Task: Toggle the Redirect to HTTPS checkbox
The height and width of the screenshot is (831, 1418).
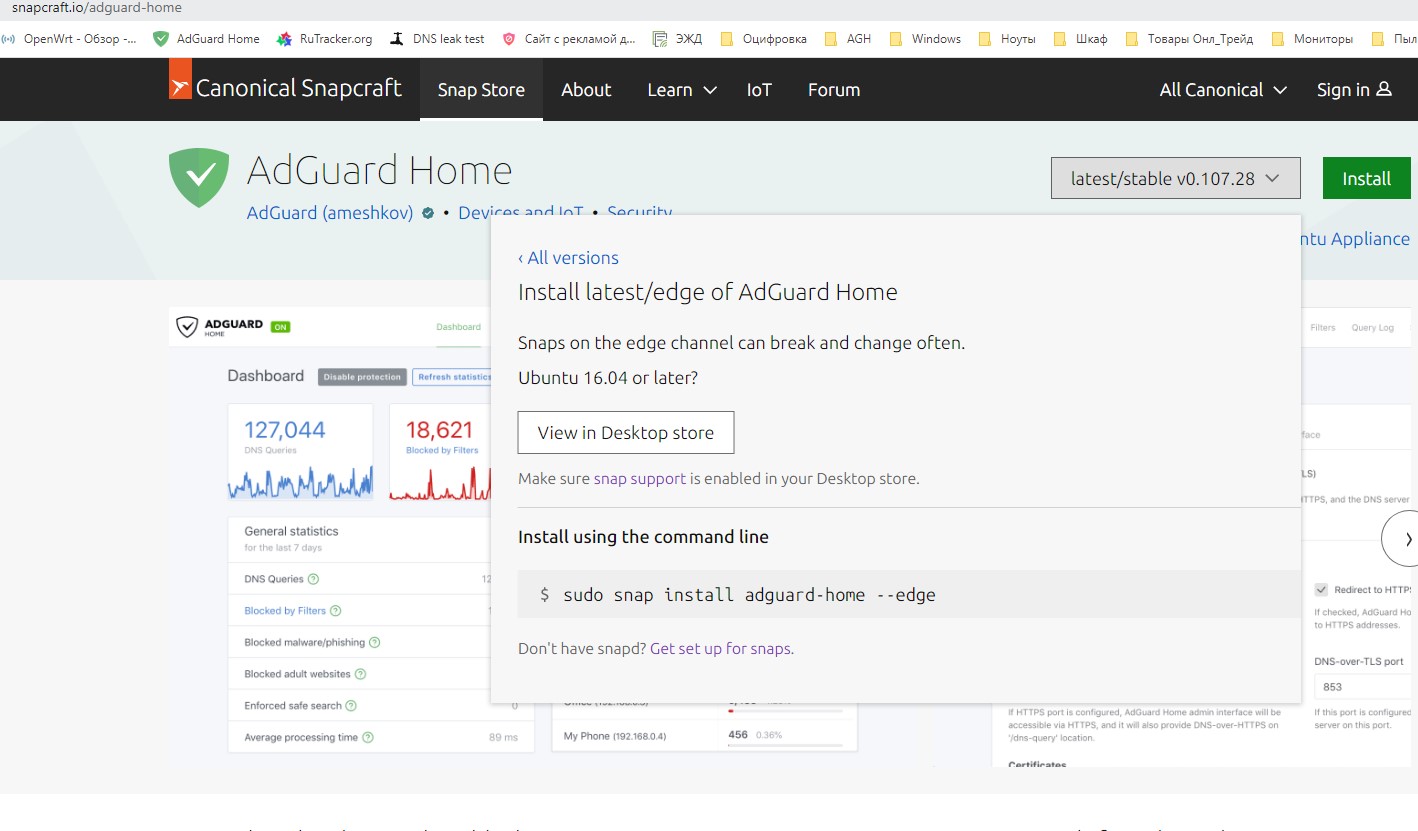Action: [1321, 590]
